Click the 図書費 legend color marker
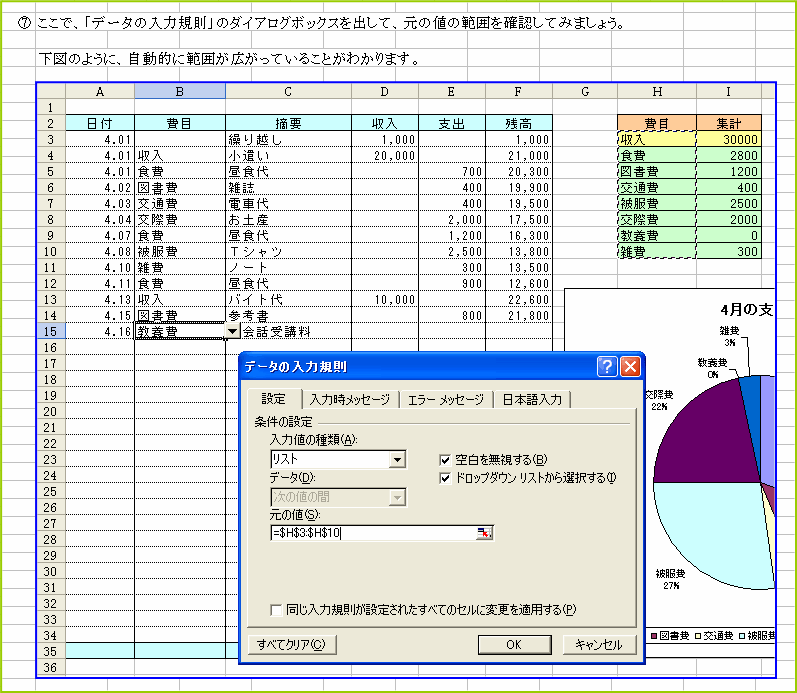Viewport: 797px width, 693px height. pyautogui.click(x=654, y=636)
